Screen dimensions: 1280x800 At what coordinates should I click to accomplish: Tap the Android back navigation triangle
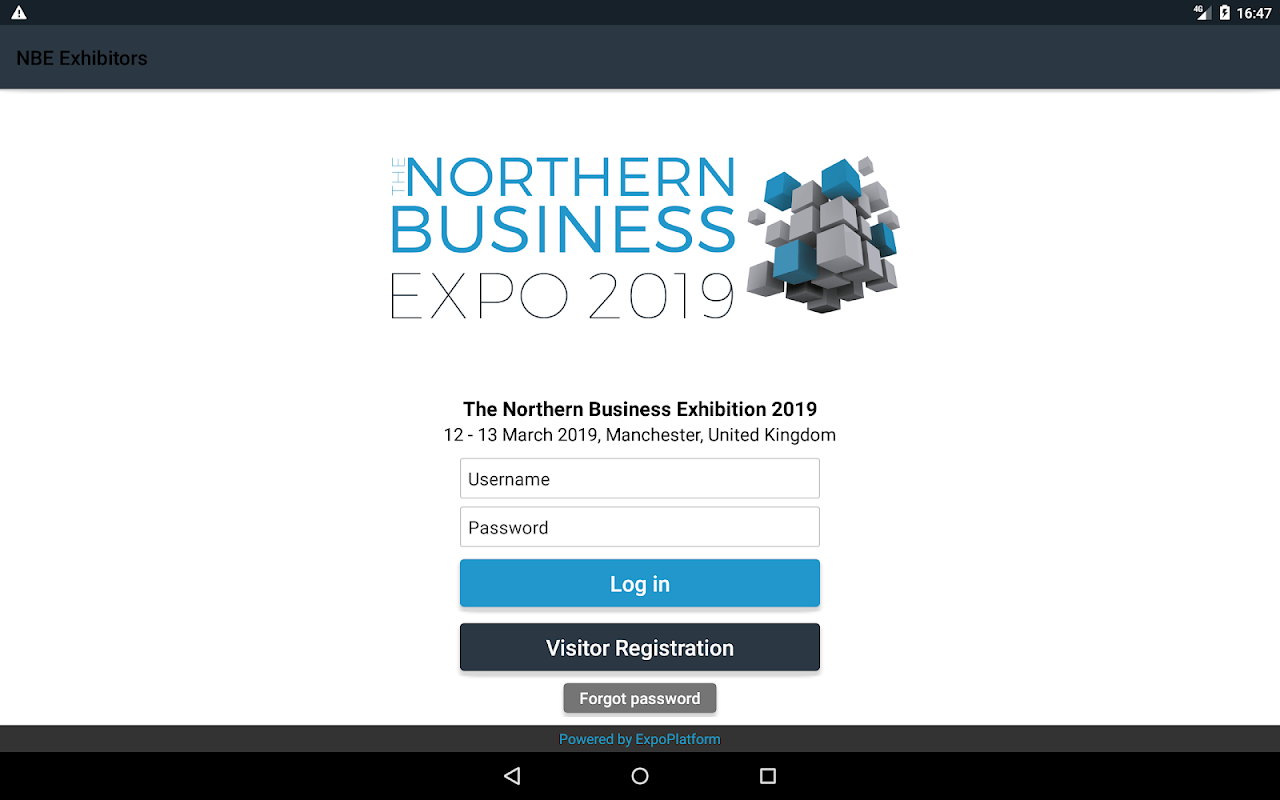tap(512, 776)
